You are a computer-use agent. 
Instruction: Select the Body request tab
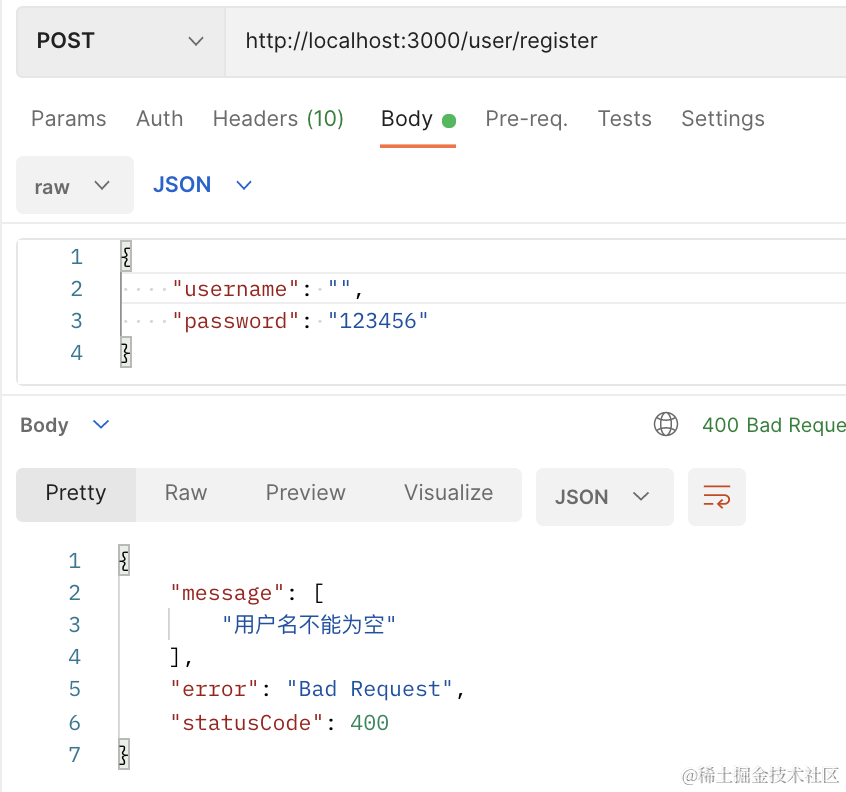418,120
